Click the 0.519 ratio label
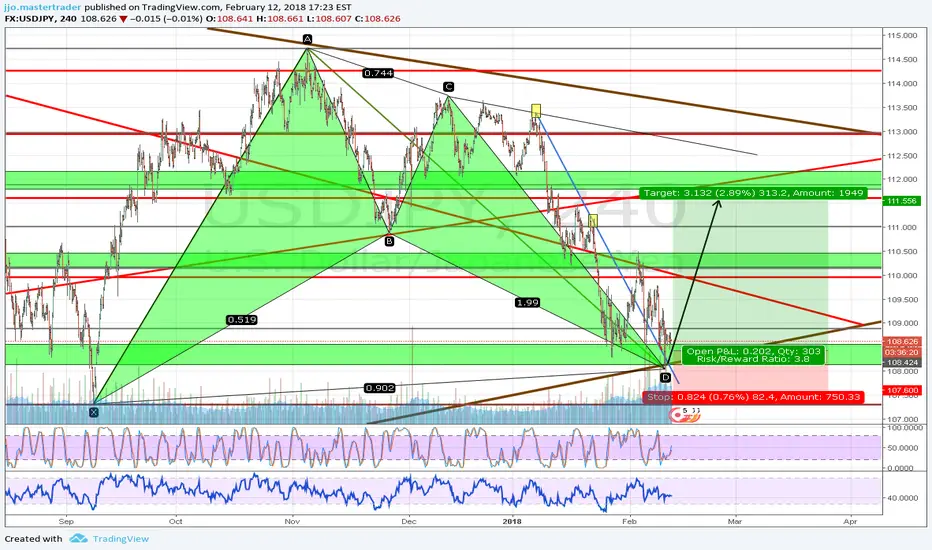 (x=242, y=320)
